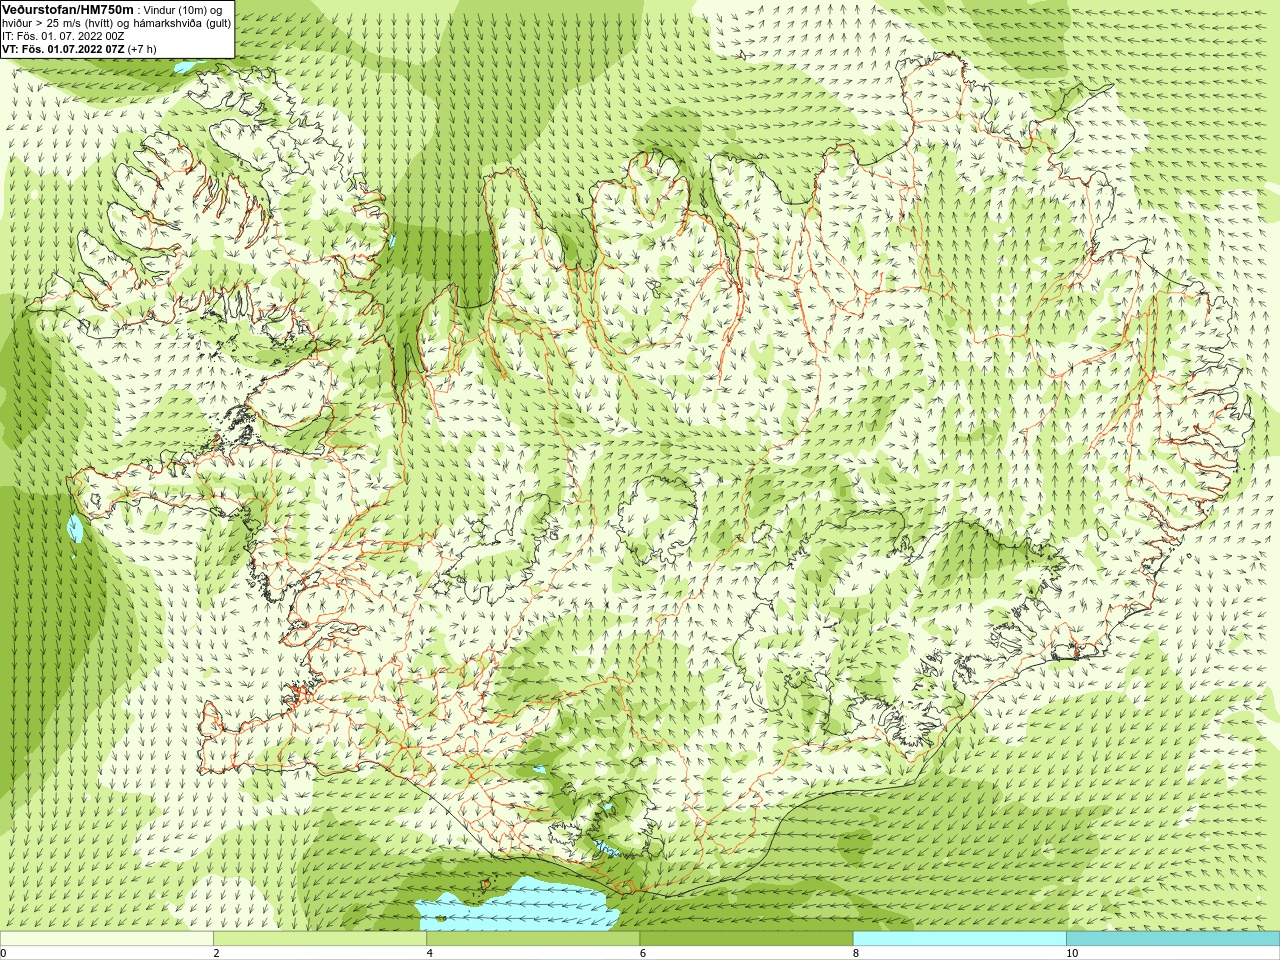
Task: Click the legend scale label '2'
Action: click(216, 953)
